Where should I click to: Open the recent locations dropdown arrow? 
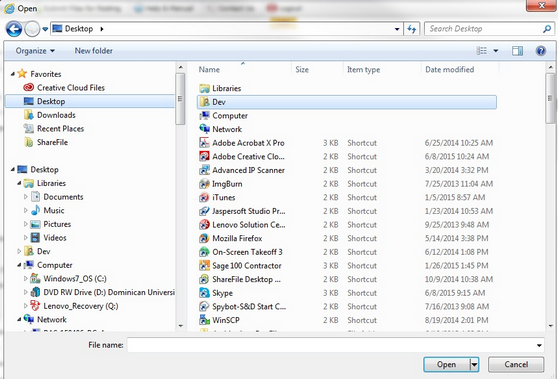click(45, 29)
